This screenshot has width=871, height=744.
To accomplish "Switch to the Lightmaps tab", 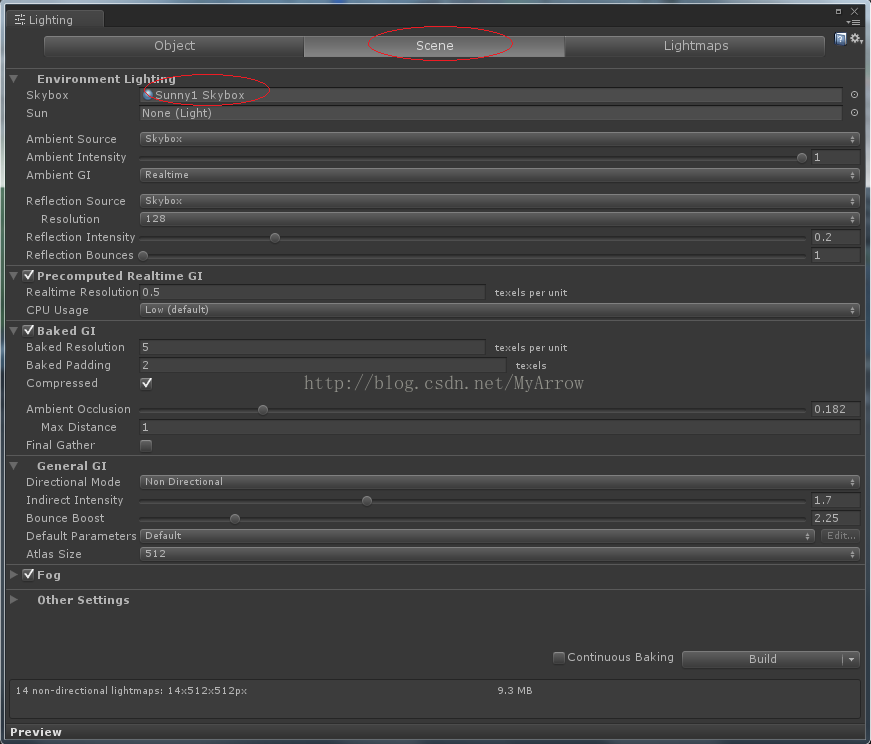I will tap(695, 46).
